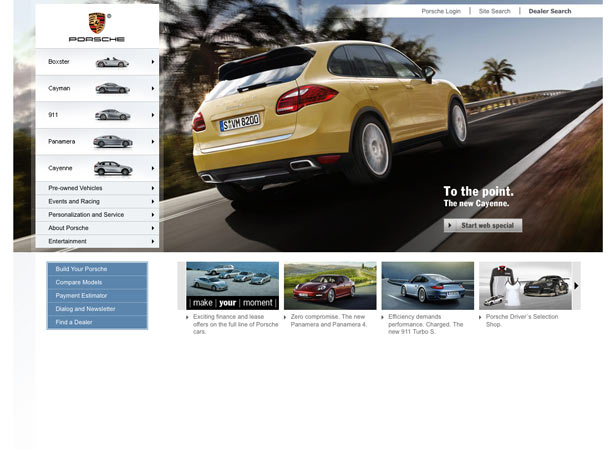Click the carousel next arrow

tap(576, 286)
